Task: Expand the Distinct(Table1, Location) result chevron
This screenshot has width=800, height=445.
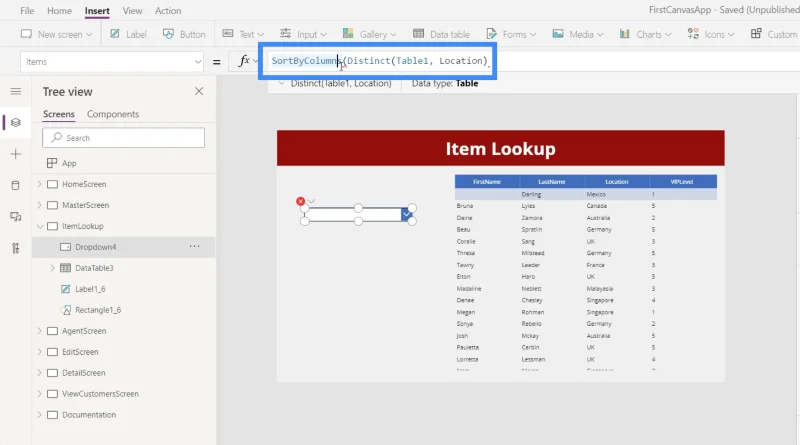Action: 281,83
